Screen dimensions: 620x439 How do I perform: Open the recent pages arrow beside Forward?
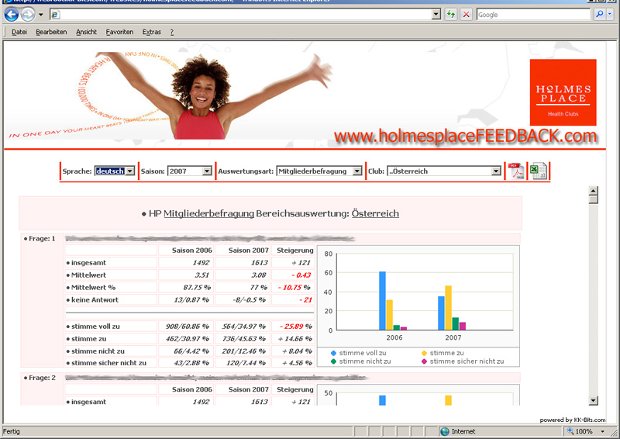(41, 15)
